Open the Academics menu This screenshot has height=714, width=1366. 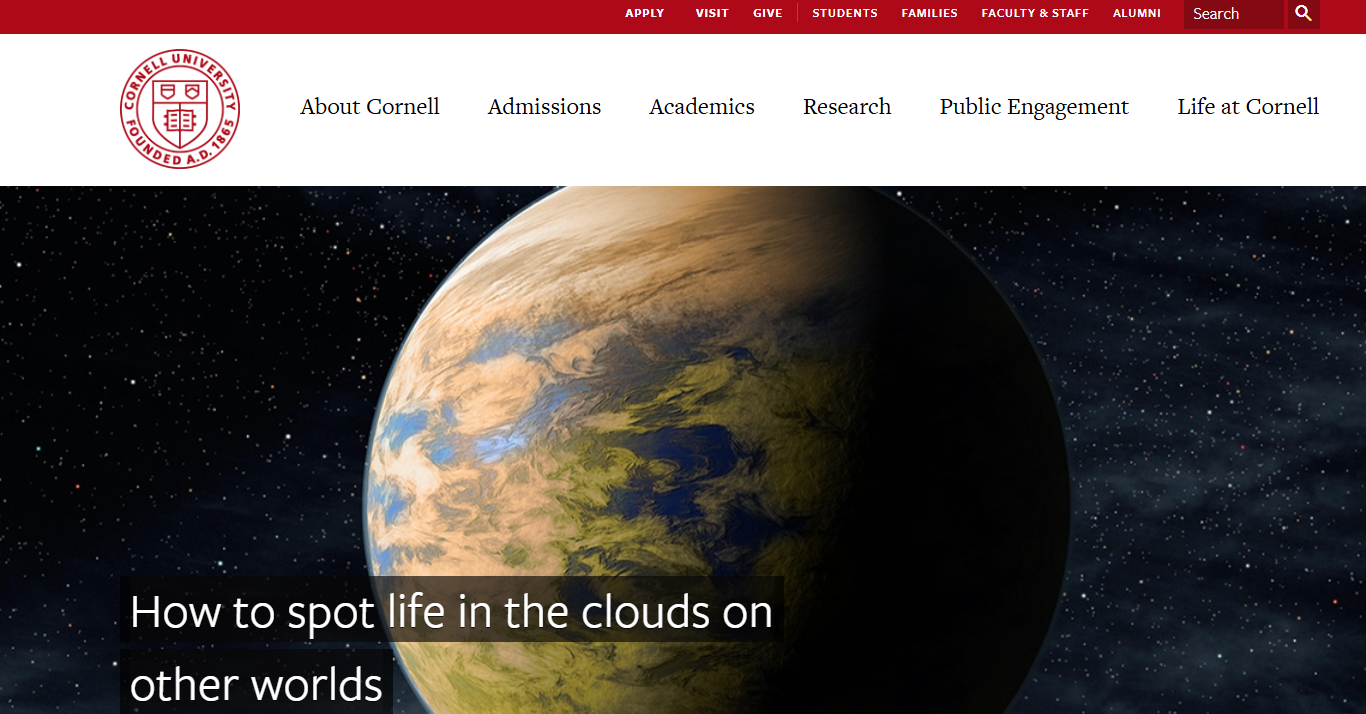[702, 107]
